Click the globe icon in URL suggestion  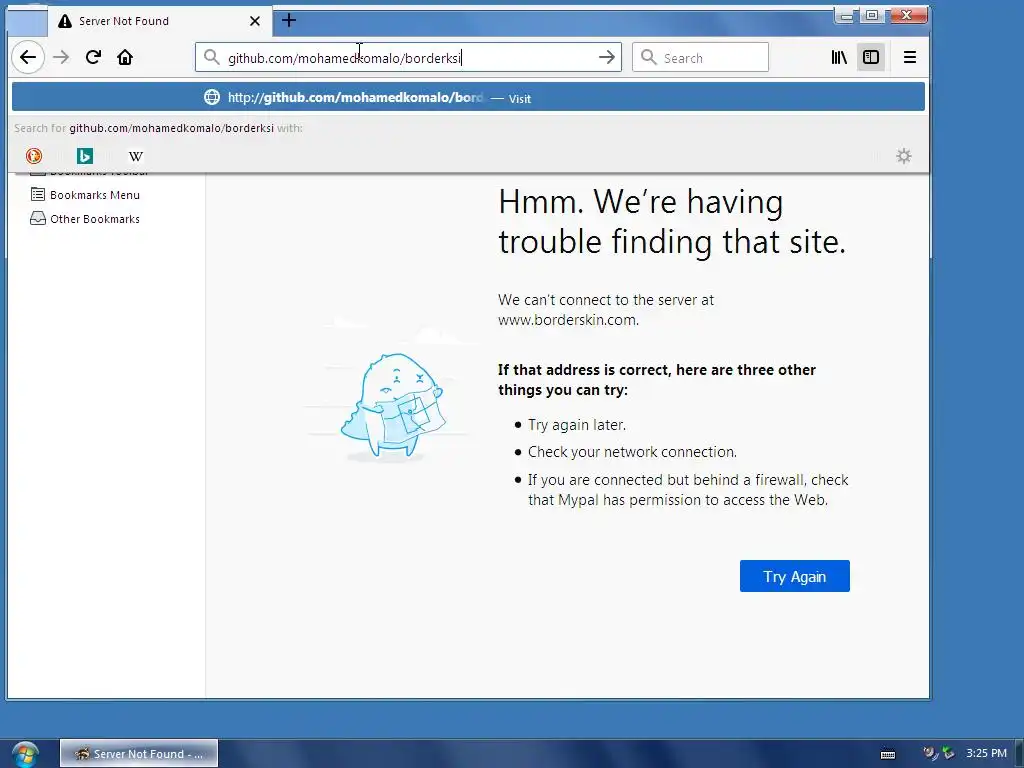(212, 97)
